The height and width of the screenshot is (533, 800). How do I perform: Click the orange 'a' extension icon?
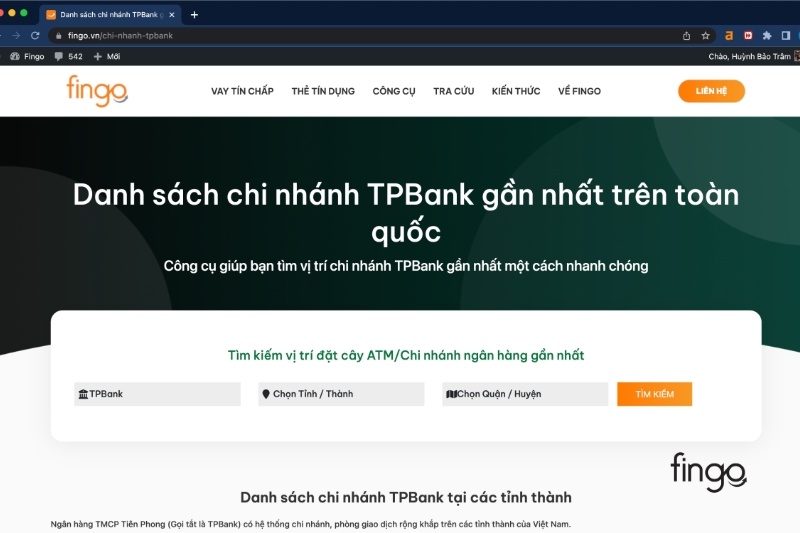tap(729, 36)
